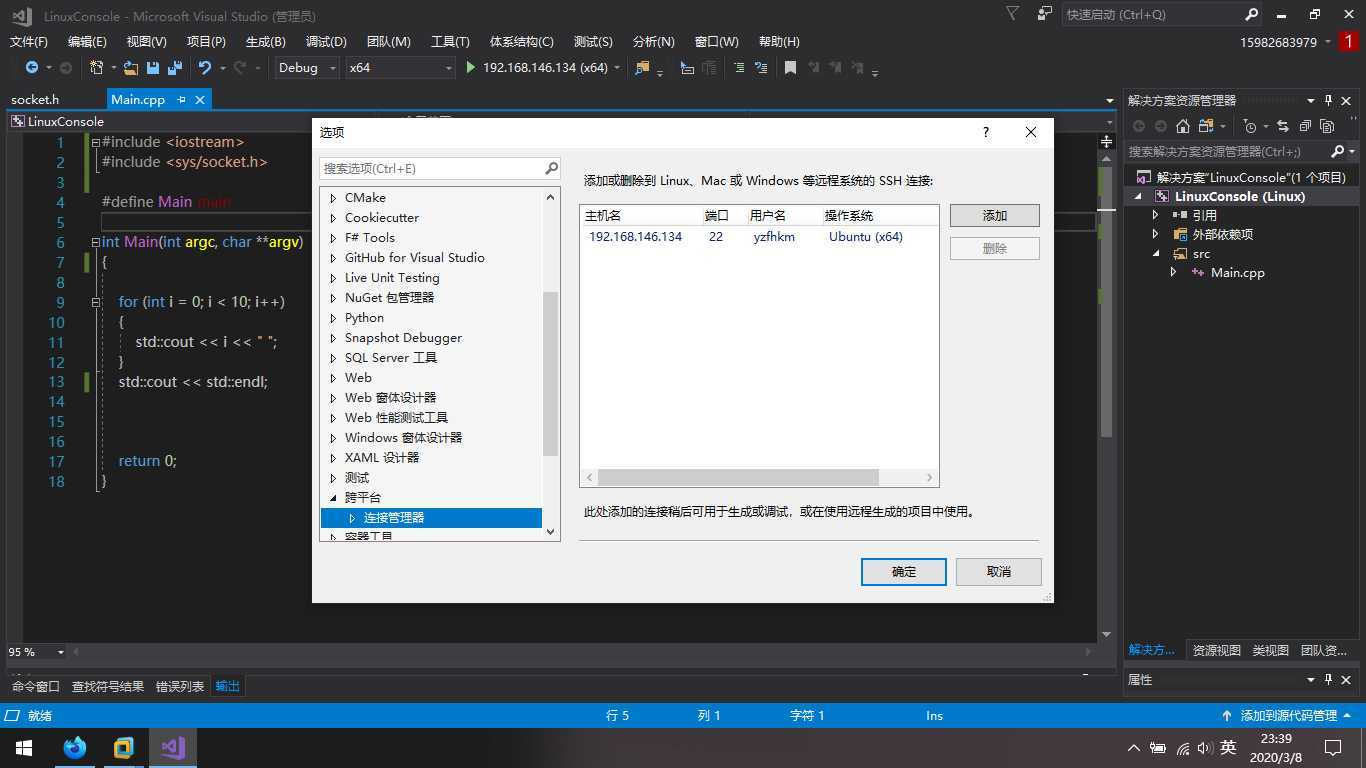Viewport: 1366px width, 768px height.
Task: Click the Firefox icon in taskbar
Action: [75, 747]
